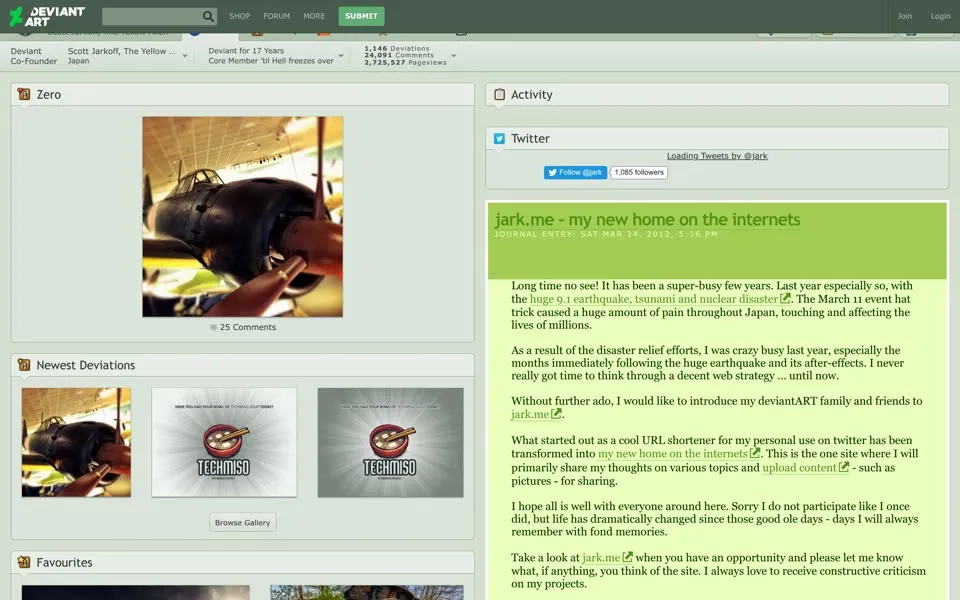The height and width of the screenshot is (600, 960).
Task: Open the SHOP menu item
Action: [239, 16]
